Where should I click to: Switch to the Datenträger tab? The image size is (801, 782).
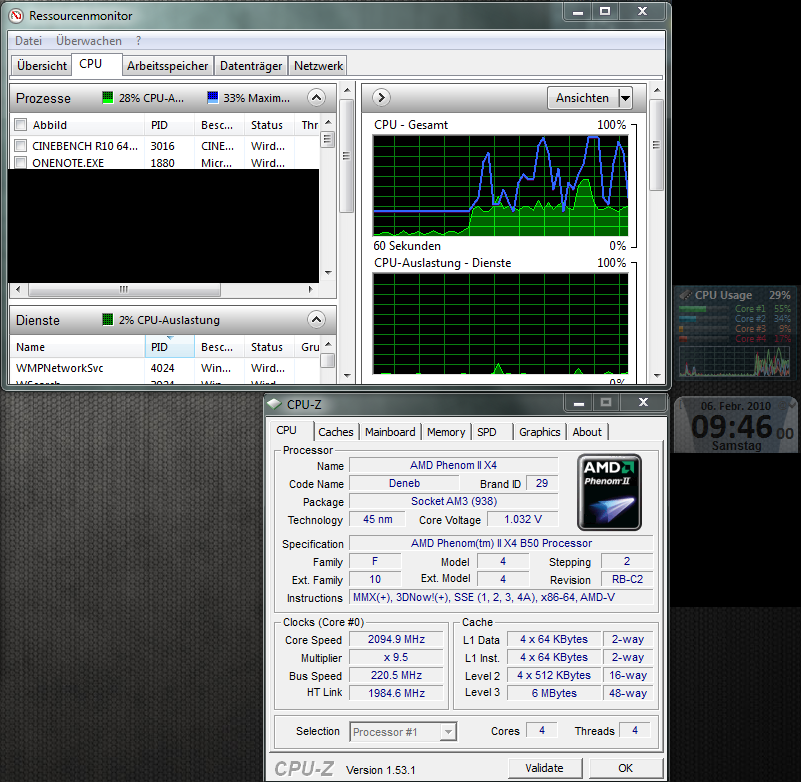click(x=251, y=66)
